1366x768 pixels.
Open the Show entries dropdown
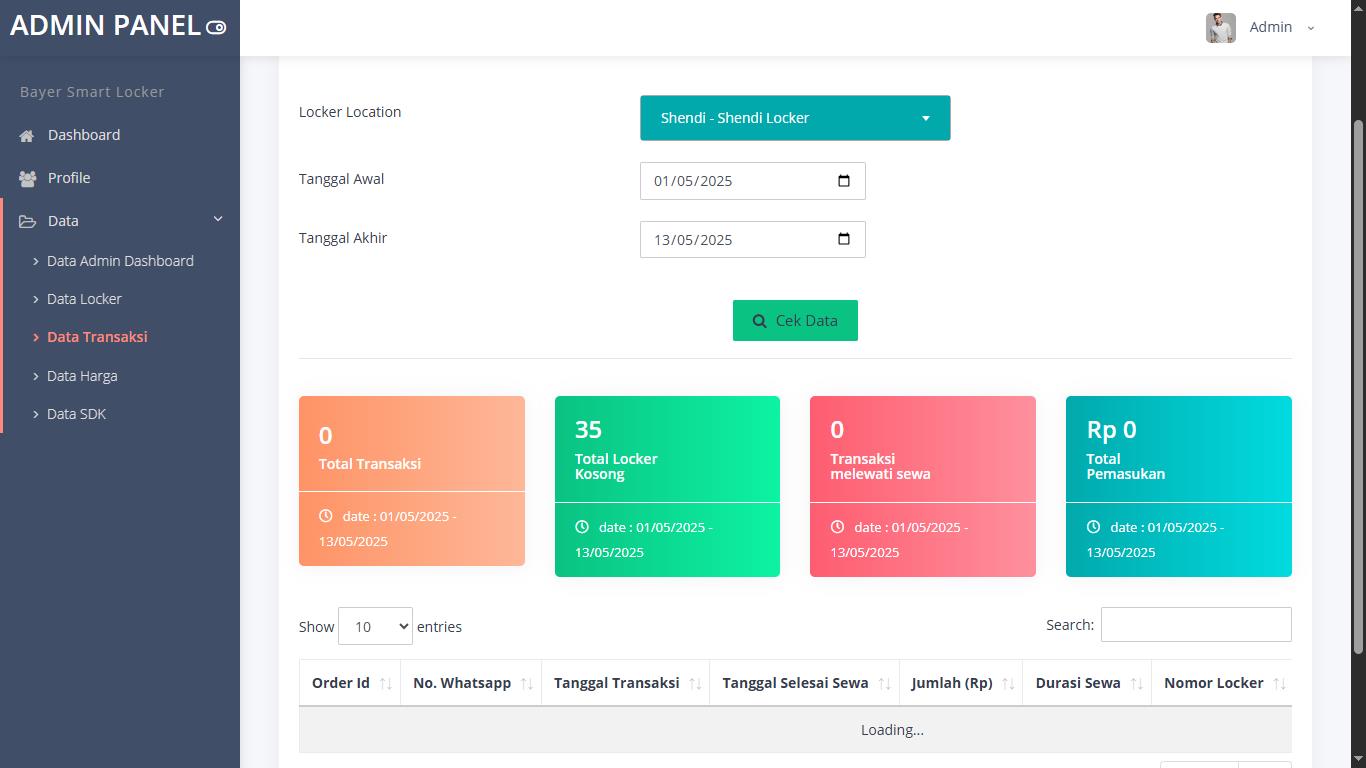(375, 626)
